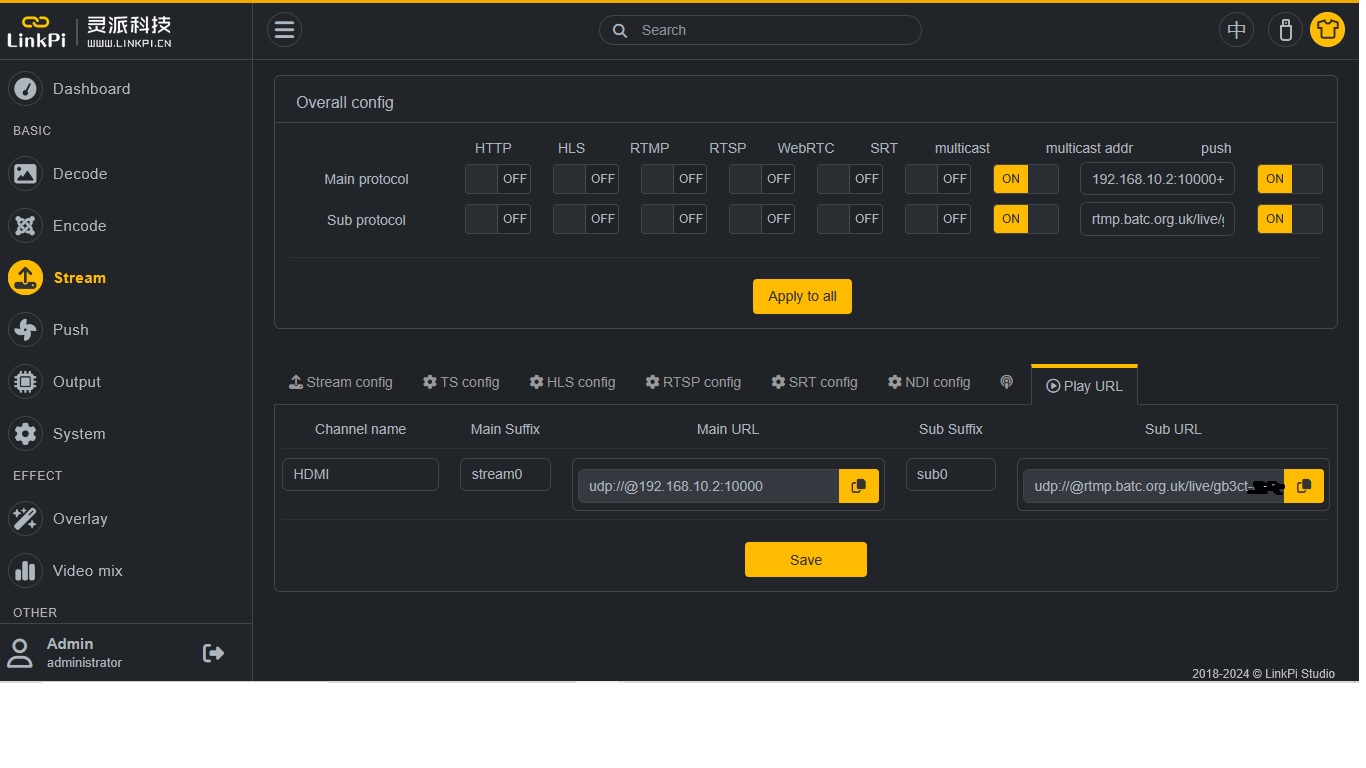Toggle Main protocol WebRTC switch

pos(849,179)
